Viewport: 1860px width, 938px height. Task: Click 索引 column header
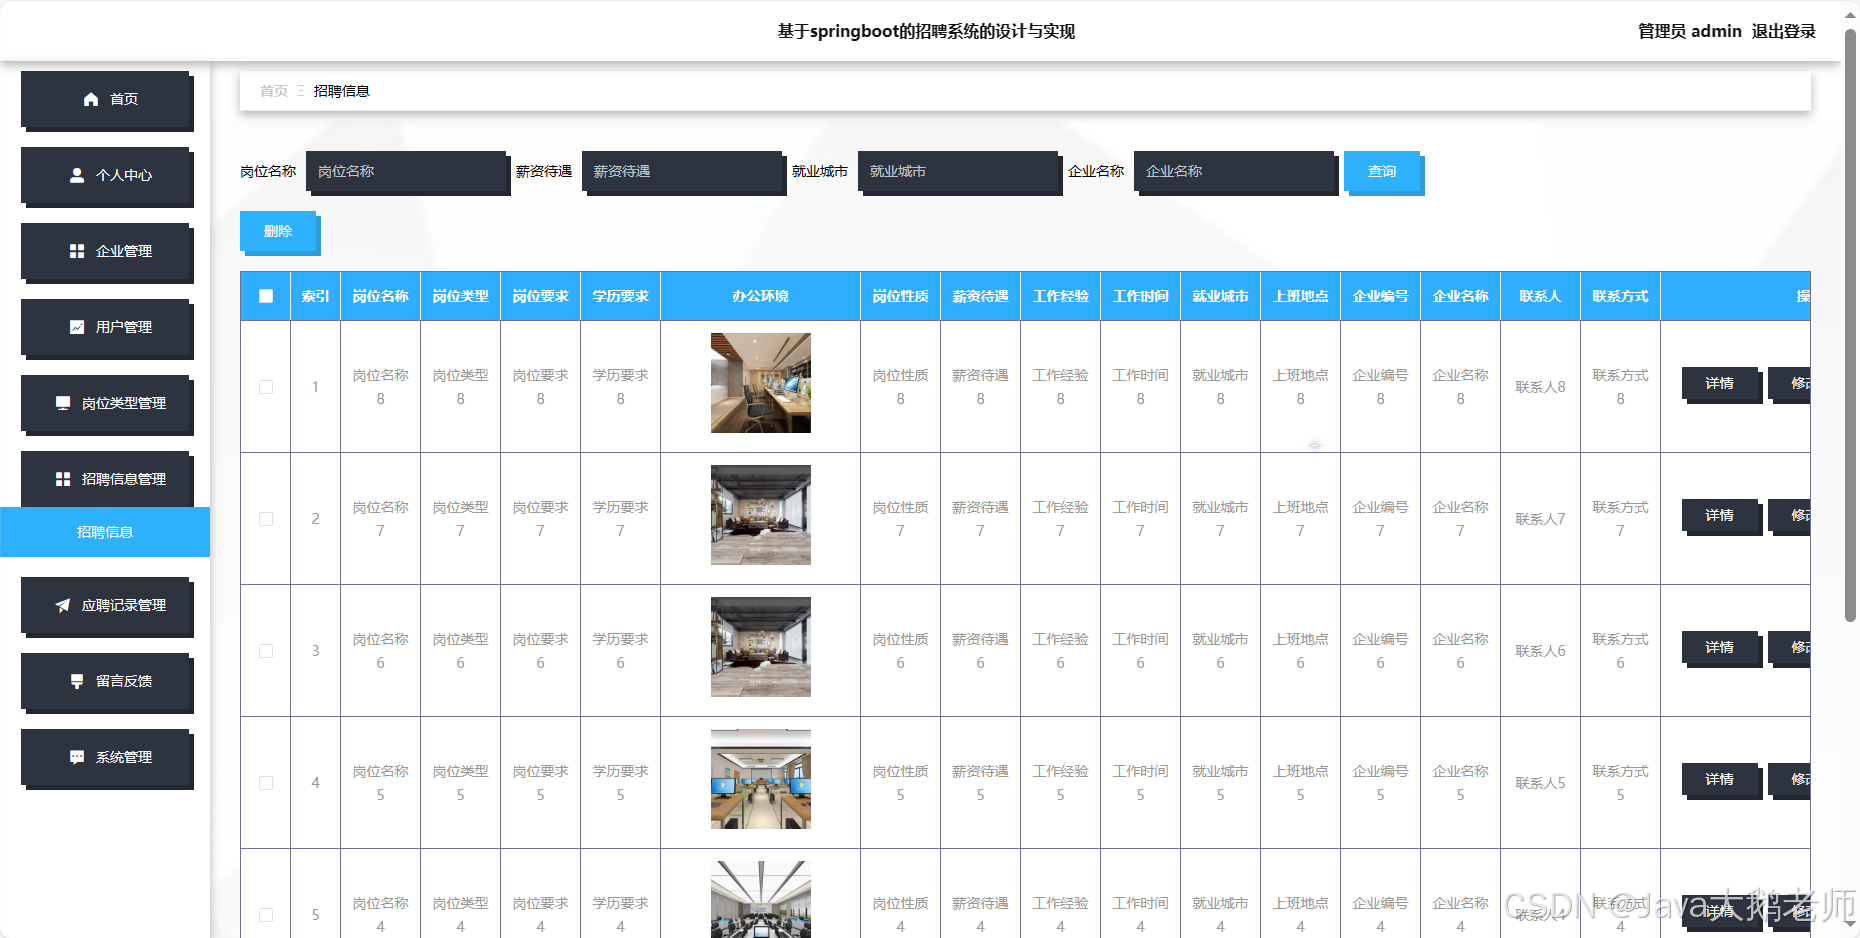(x=316, y=296)
